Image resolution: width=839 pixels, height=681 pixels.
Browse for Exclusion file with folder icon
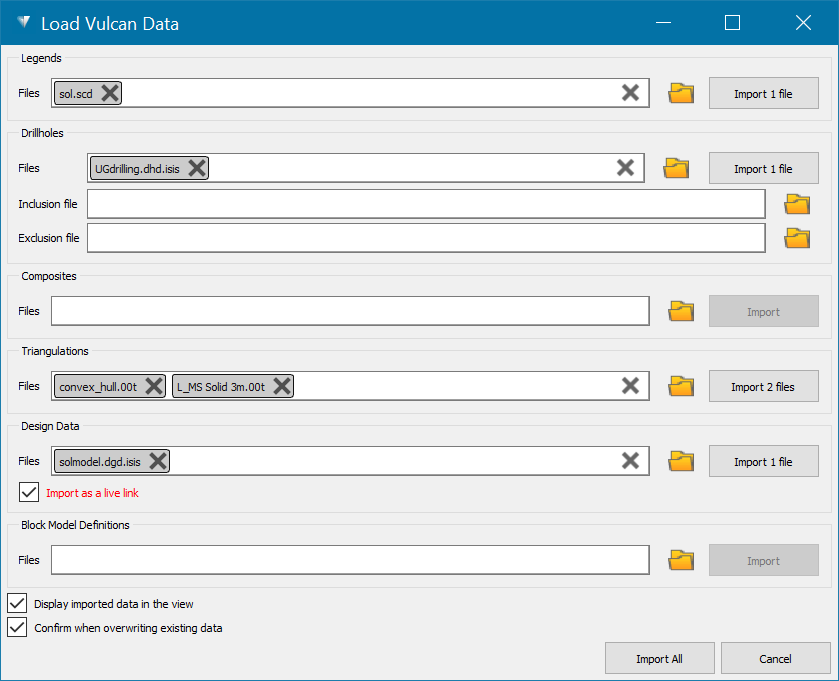[x=797, y=238]
